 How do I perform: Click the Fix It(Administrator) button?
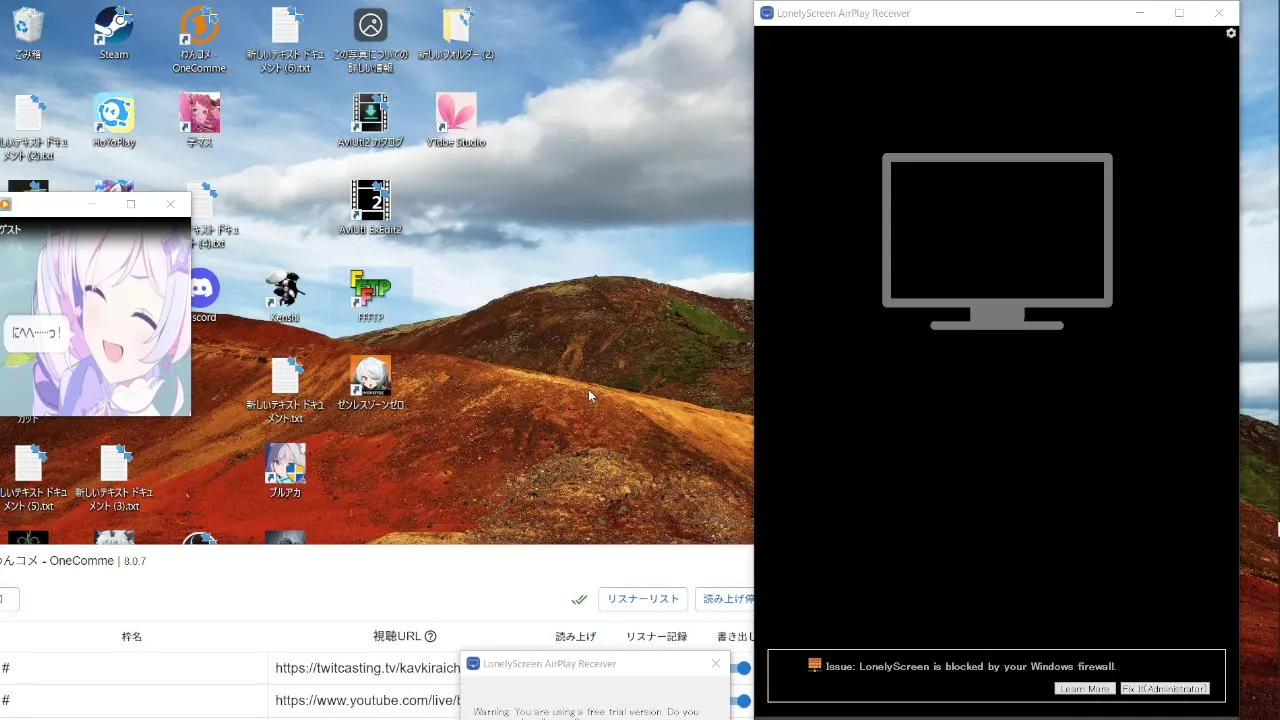pos(1165,689)
